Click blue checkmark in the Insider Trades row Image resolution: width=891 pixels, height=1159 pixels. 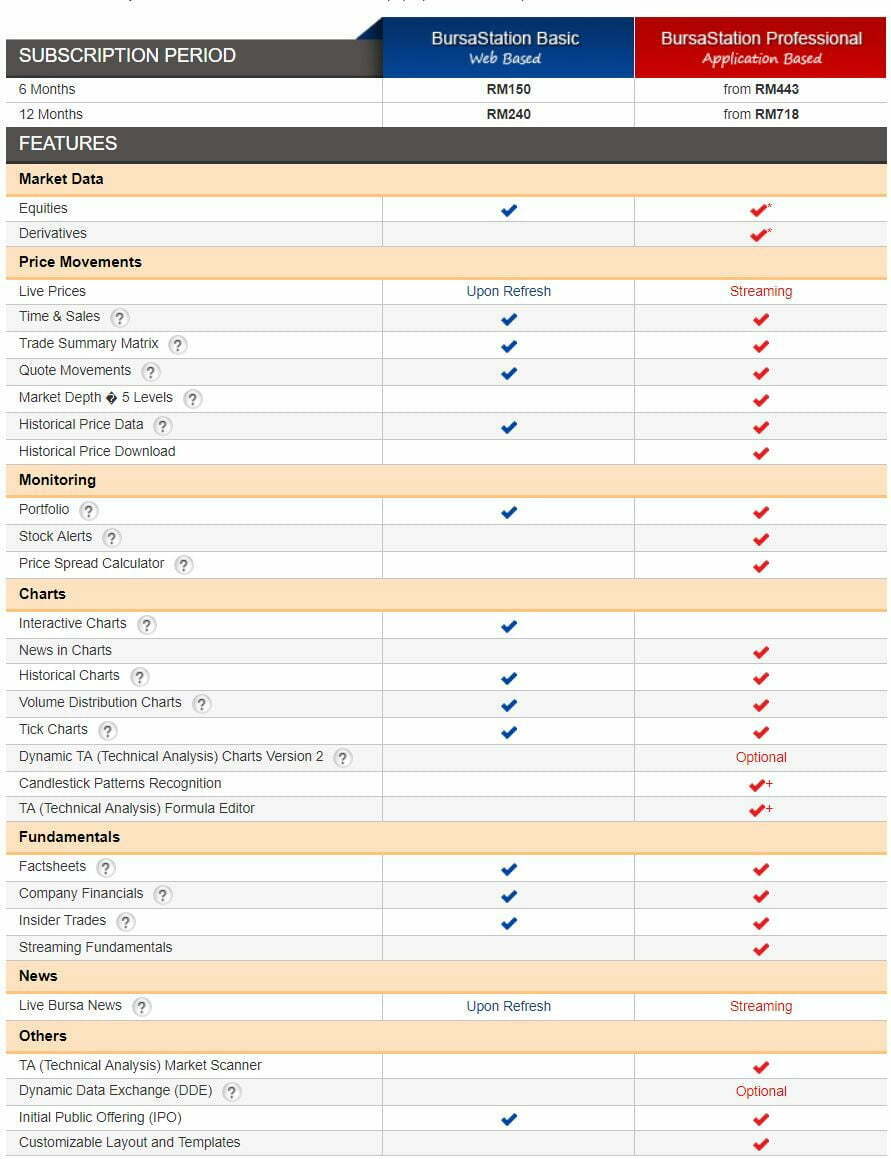click(508, 922)
